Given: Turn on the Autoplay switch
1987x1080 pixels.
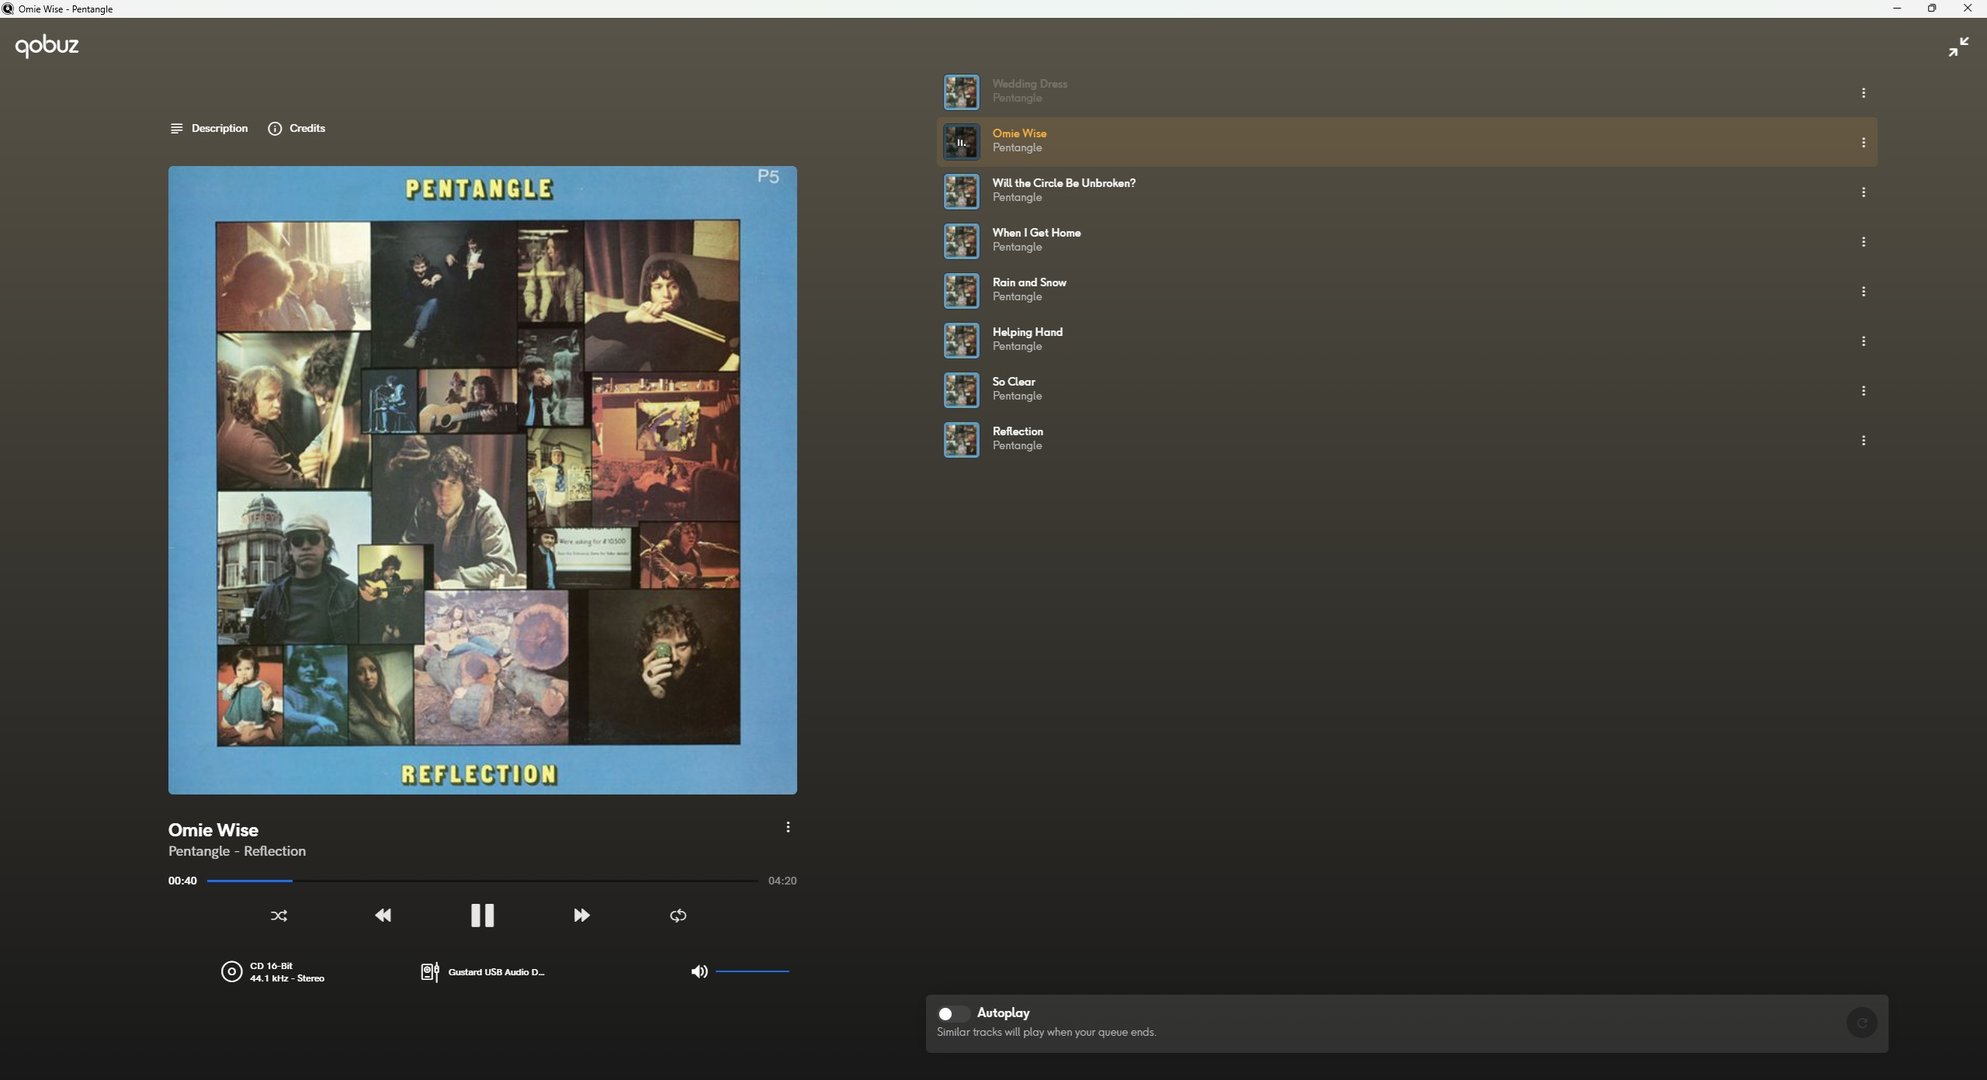Looking at the screenshot, I should 952,1013.
